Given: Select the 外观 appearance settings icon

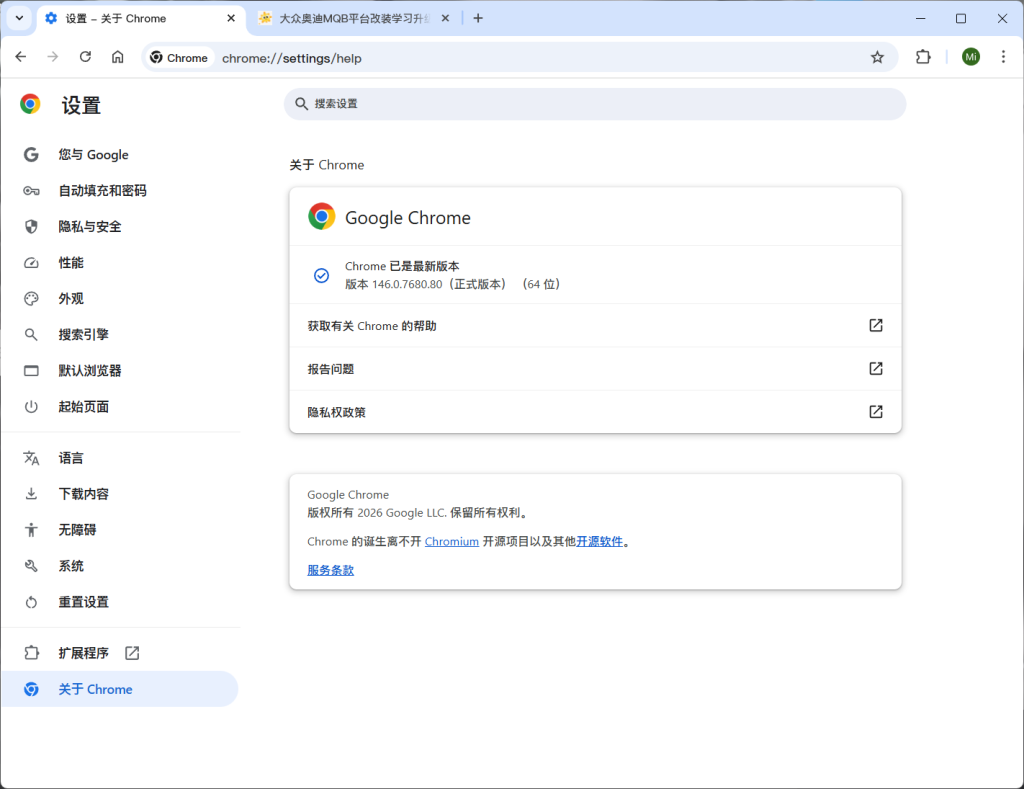Looking at the screenshot, I should click(x=32, y=298).
